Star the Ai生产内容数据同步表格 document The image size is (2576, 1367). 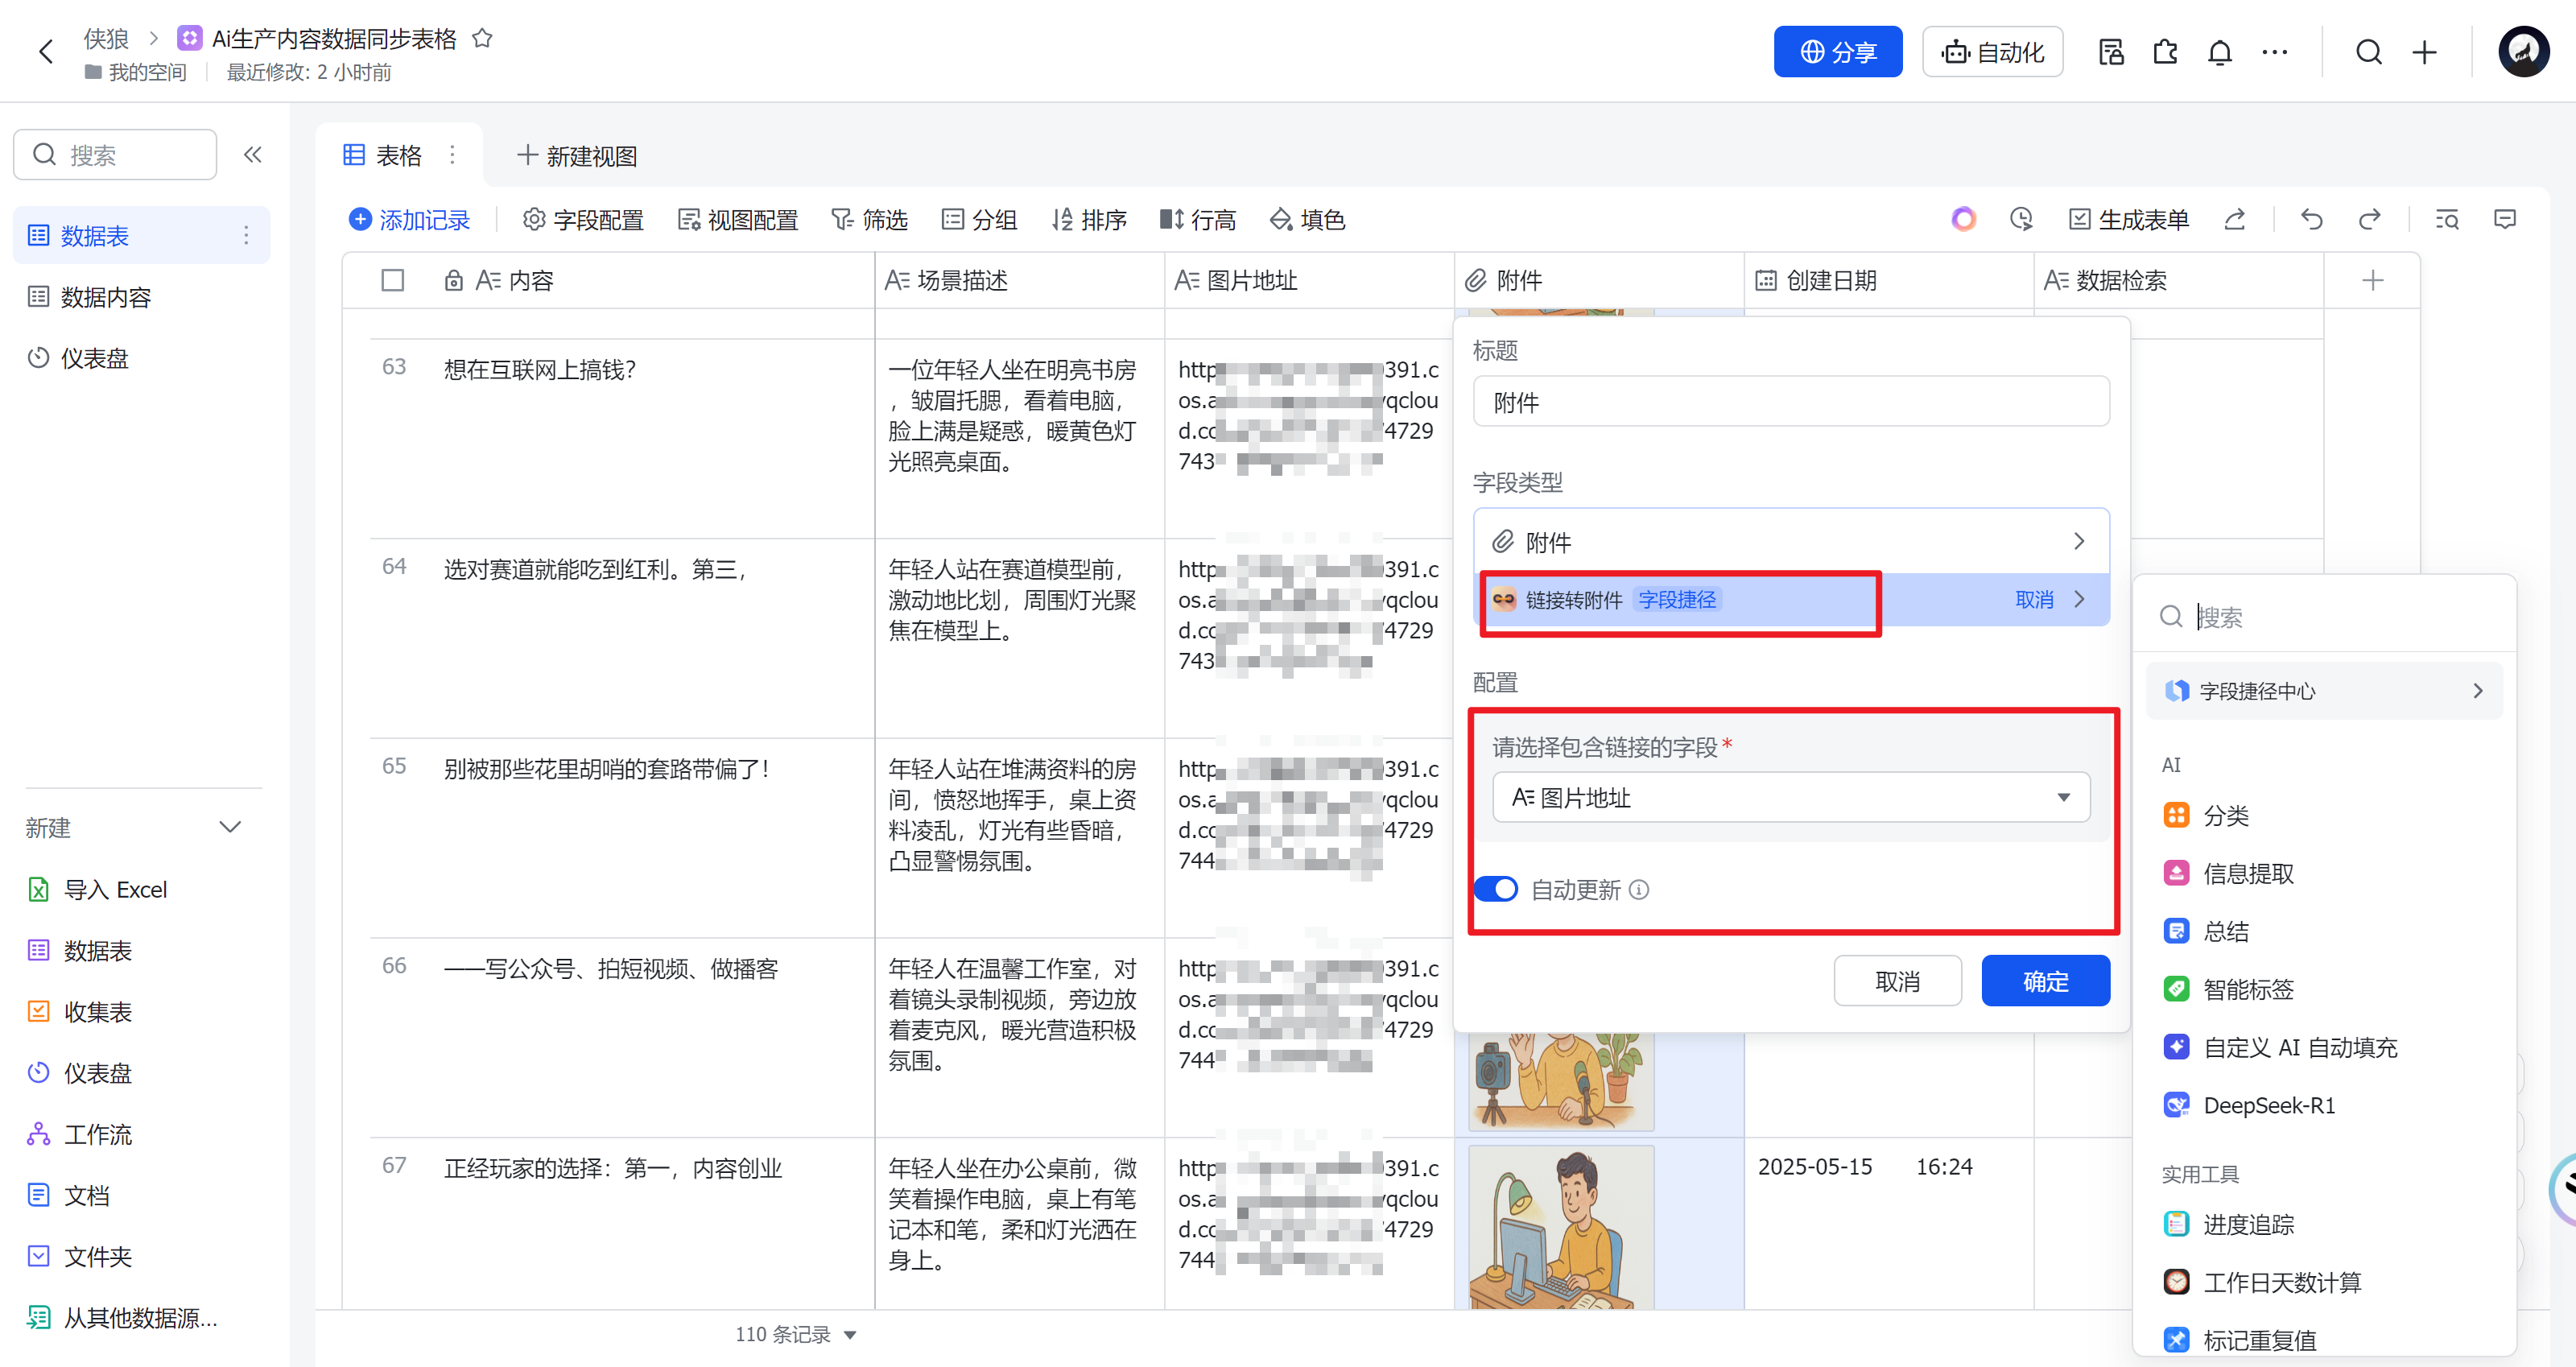(482, 38)
